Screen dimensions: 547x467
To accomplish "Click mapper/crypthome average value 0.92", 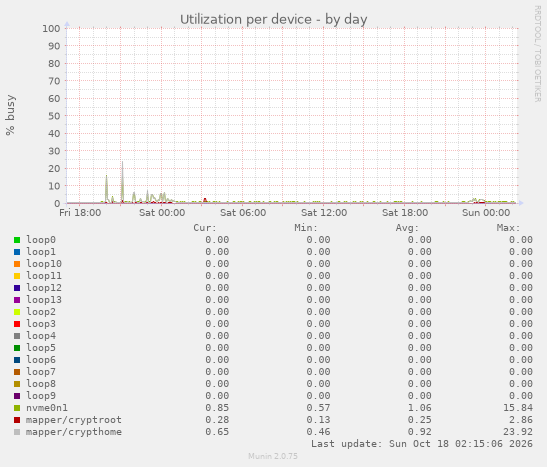I will coord(419,432).
